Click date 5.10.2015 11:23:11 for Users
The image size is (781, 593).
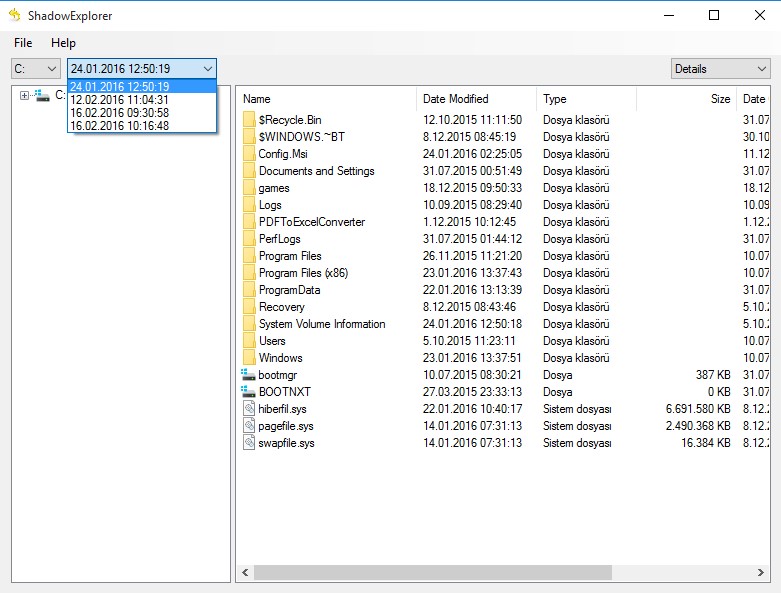click(469, 341)
